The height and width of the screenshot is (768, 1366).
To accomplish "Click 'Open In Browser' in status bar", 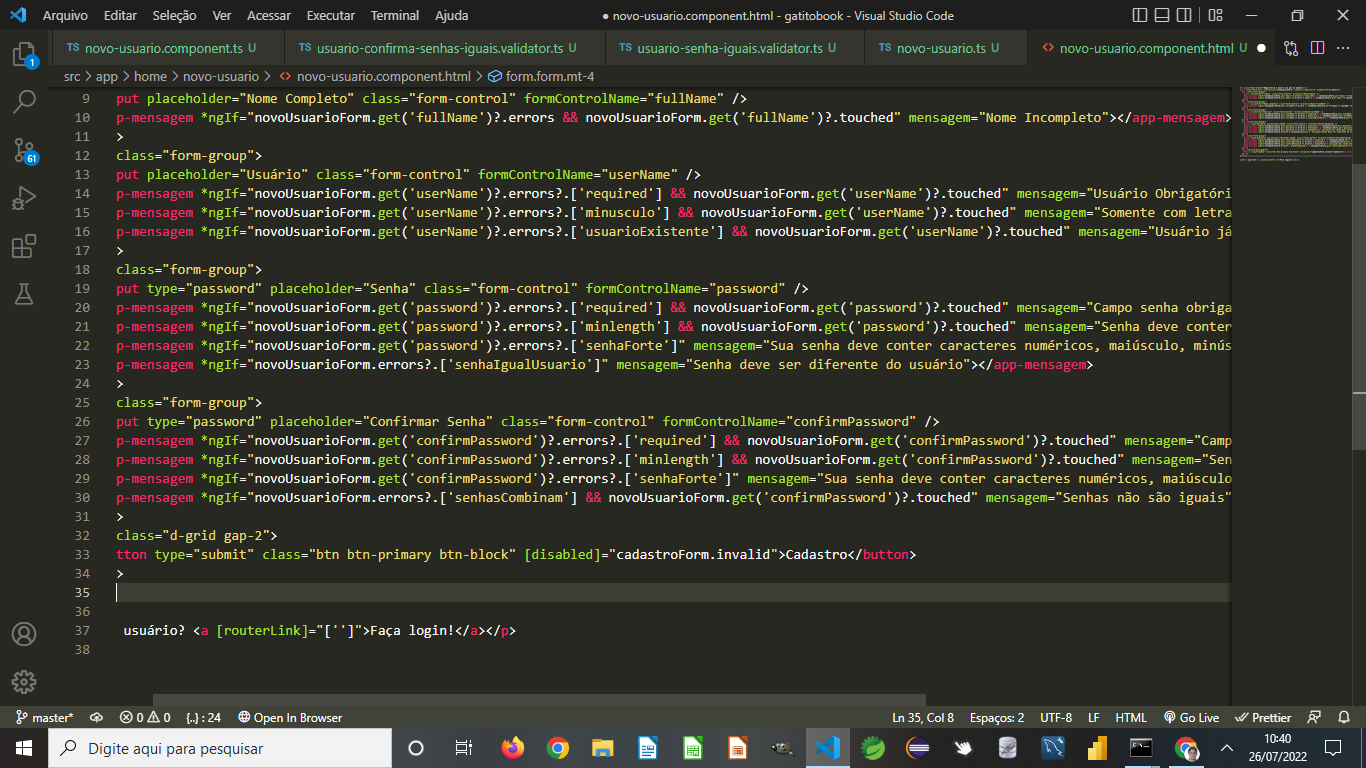I will coord(290,718).
